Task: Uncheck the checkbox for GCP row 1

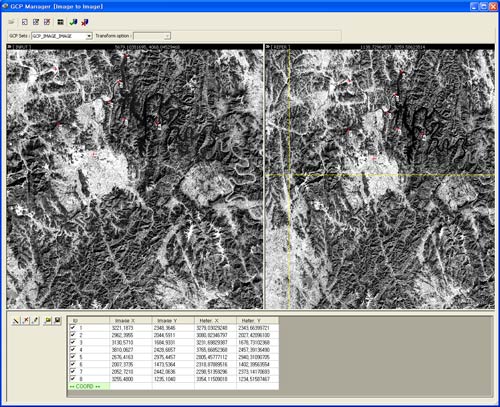Action: [73, 328]
